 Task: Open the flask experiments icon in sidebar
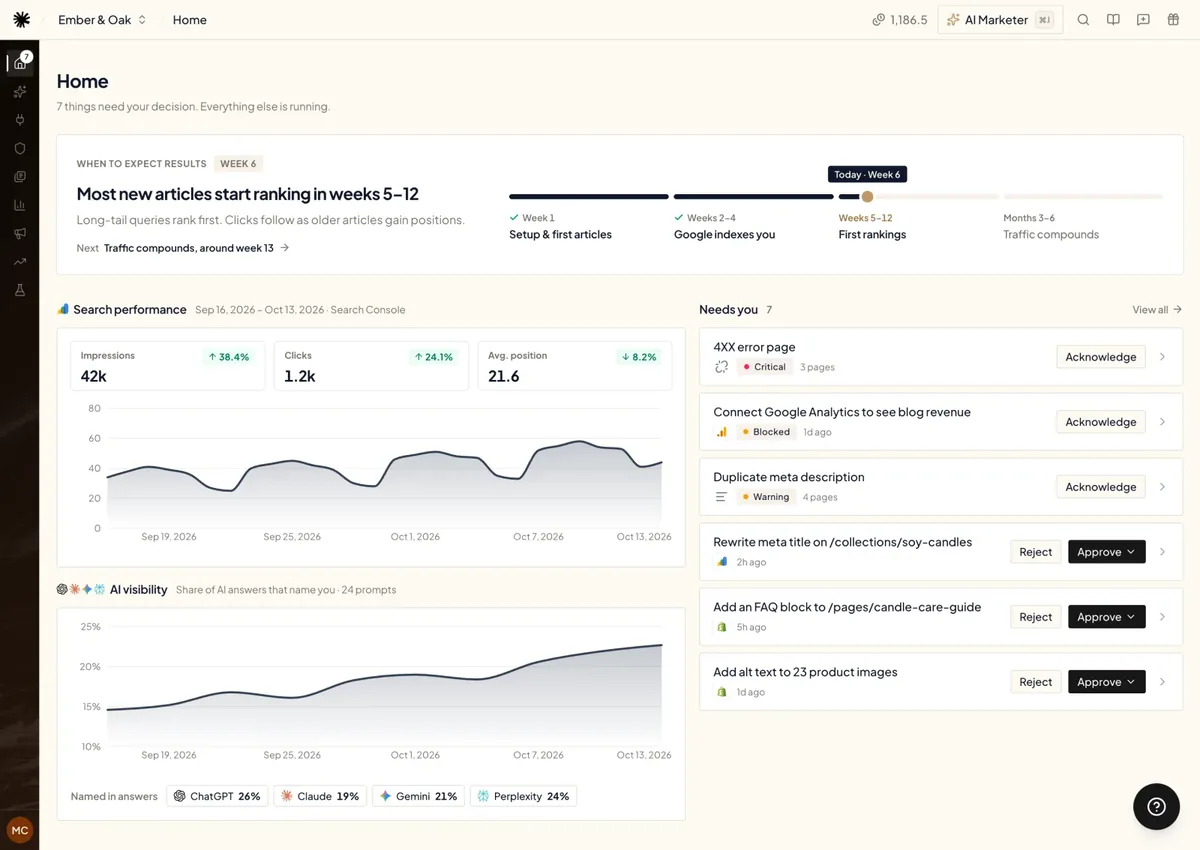(x=20, y=290)
